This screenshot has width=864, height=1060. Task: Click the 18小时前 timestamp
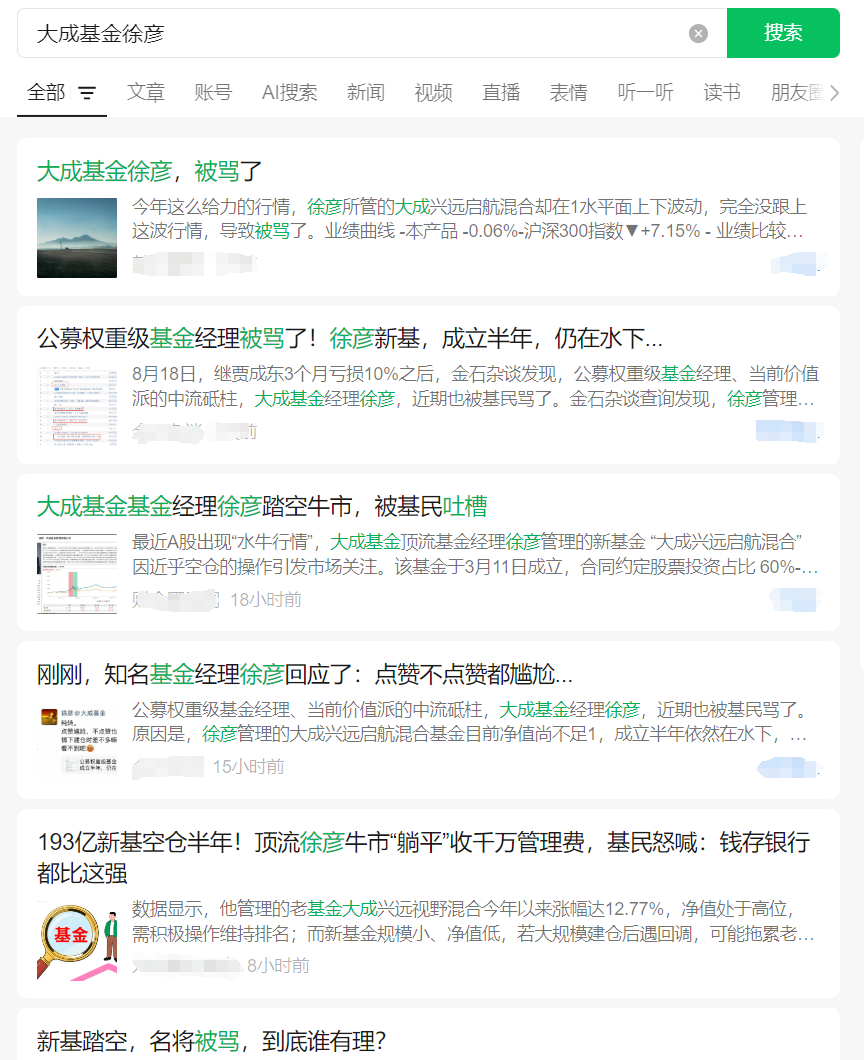click(x=266, y=600)
